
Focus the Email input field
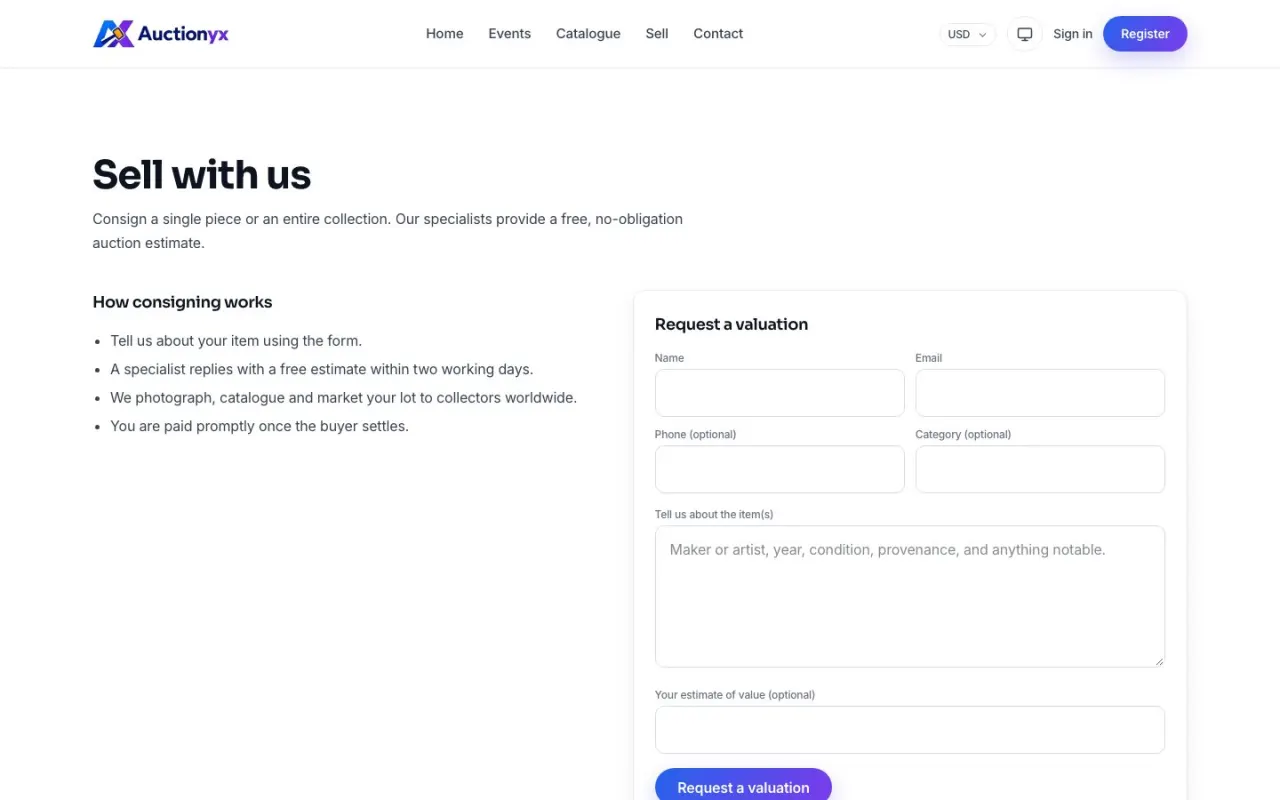(1040, 393)
